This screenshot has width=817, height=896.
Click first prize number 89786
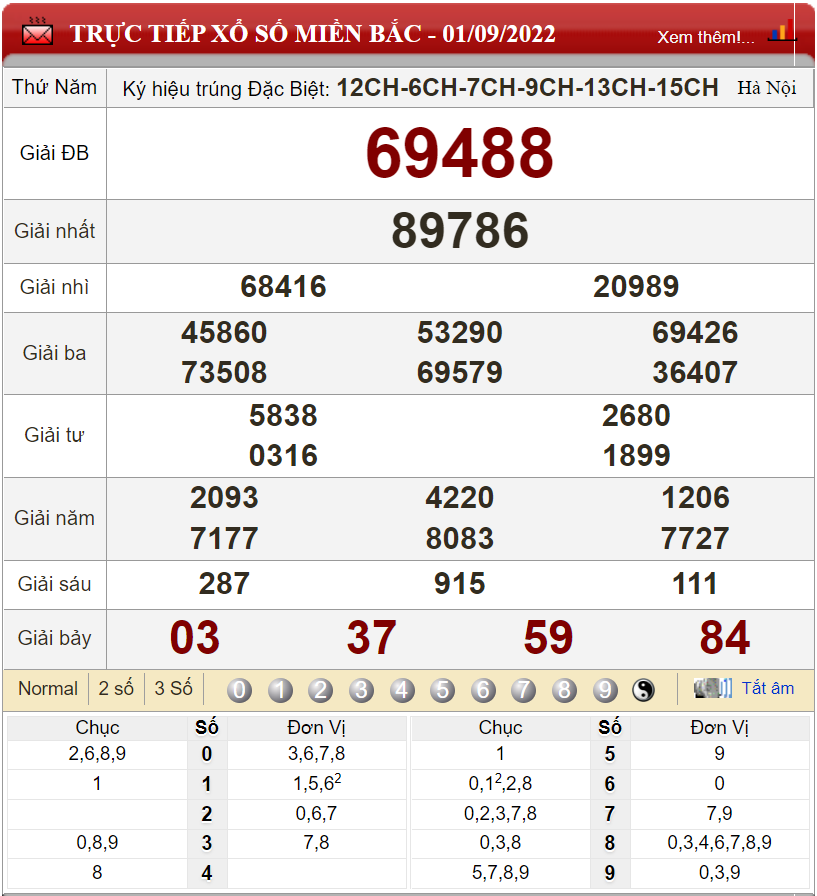(x=460, y=231)
